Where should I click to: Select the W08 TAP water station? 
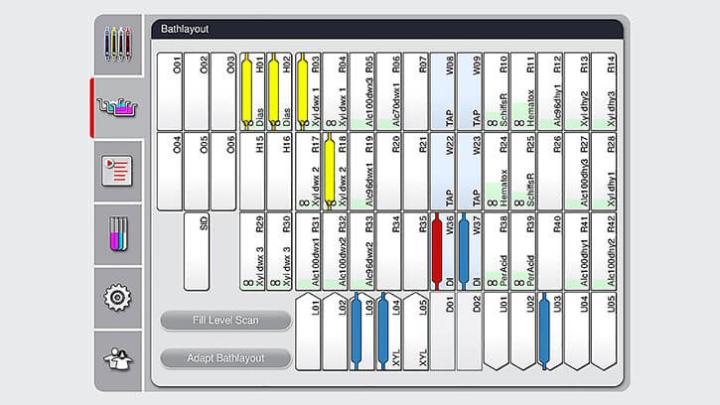tap(442, 92)
